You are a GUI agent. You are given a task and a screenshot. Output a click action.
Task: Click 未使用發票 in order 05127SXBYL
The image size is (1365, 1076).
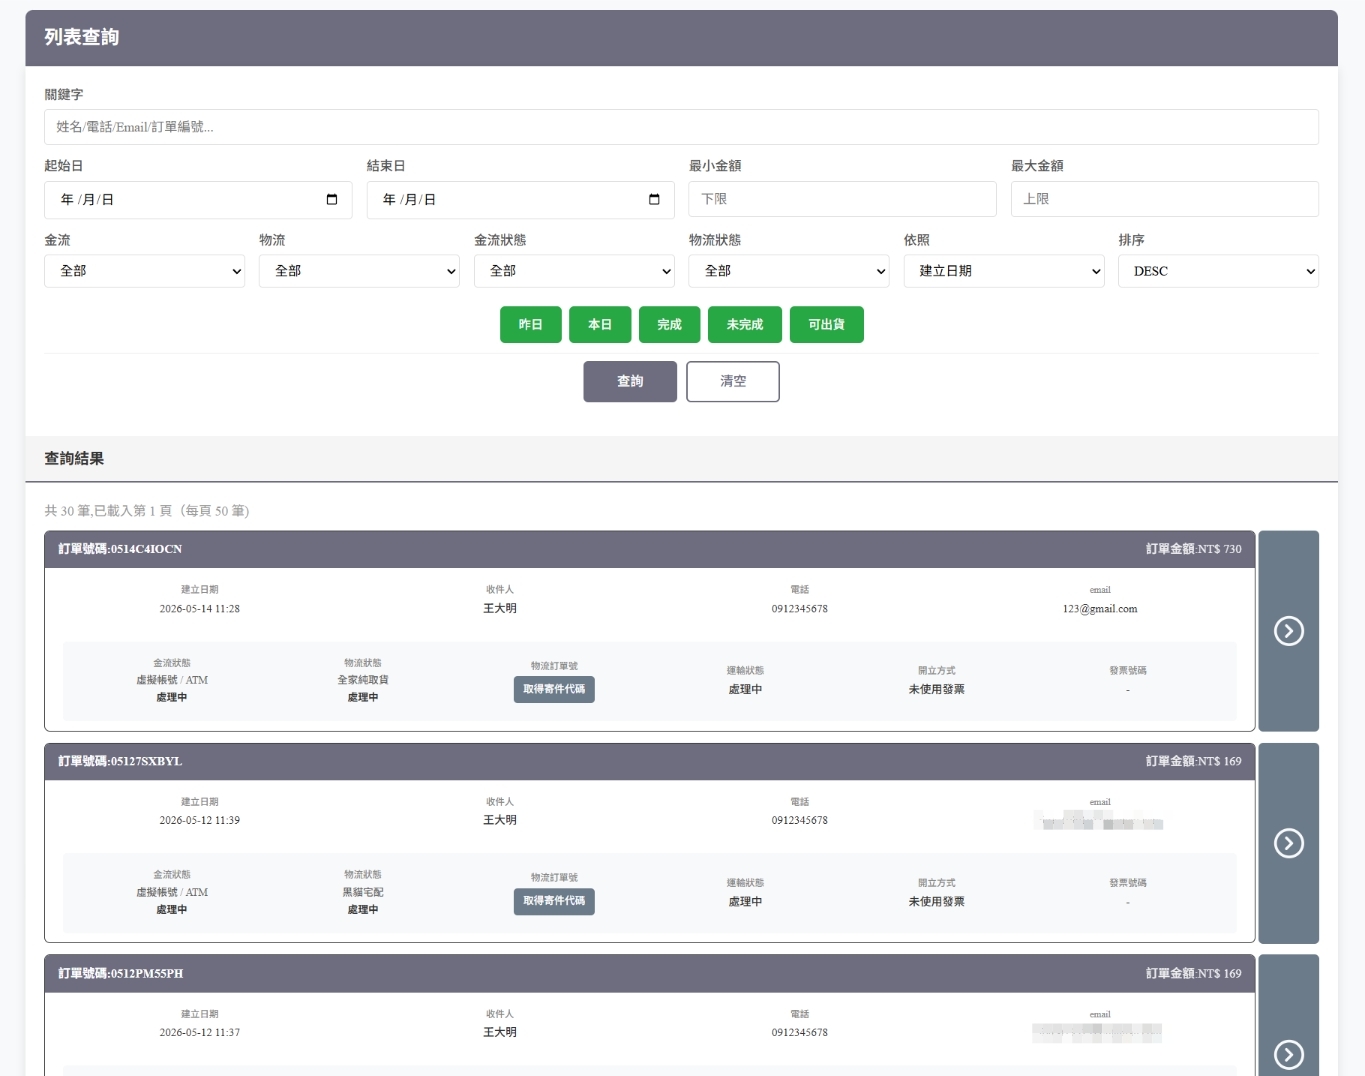tap(937, 901)
